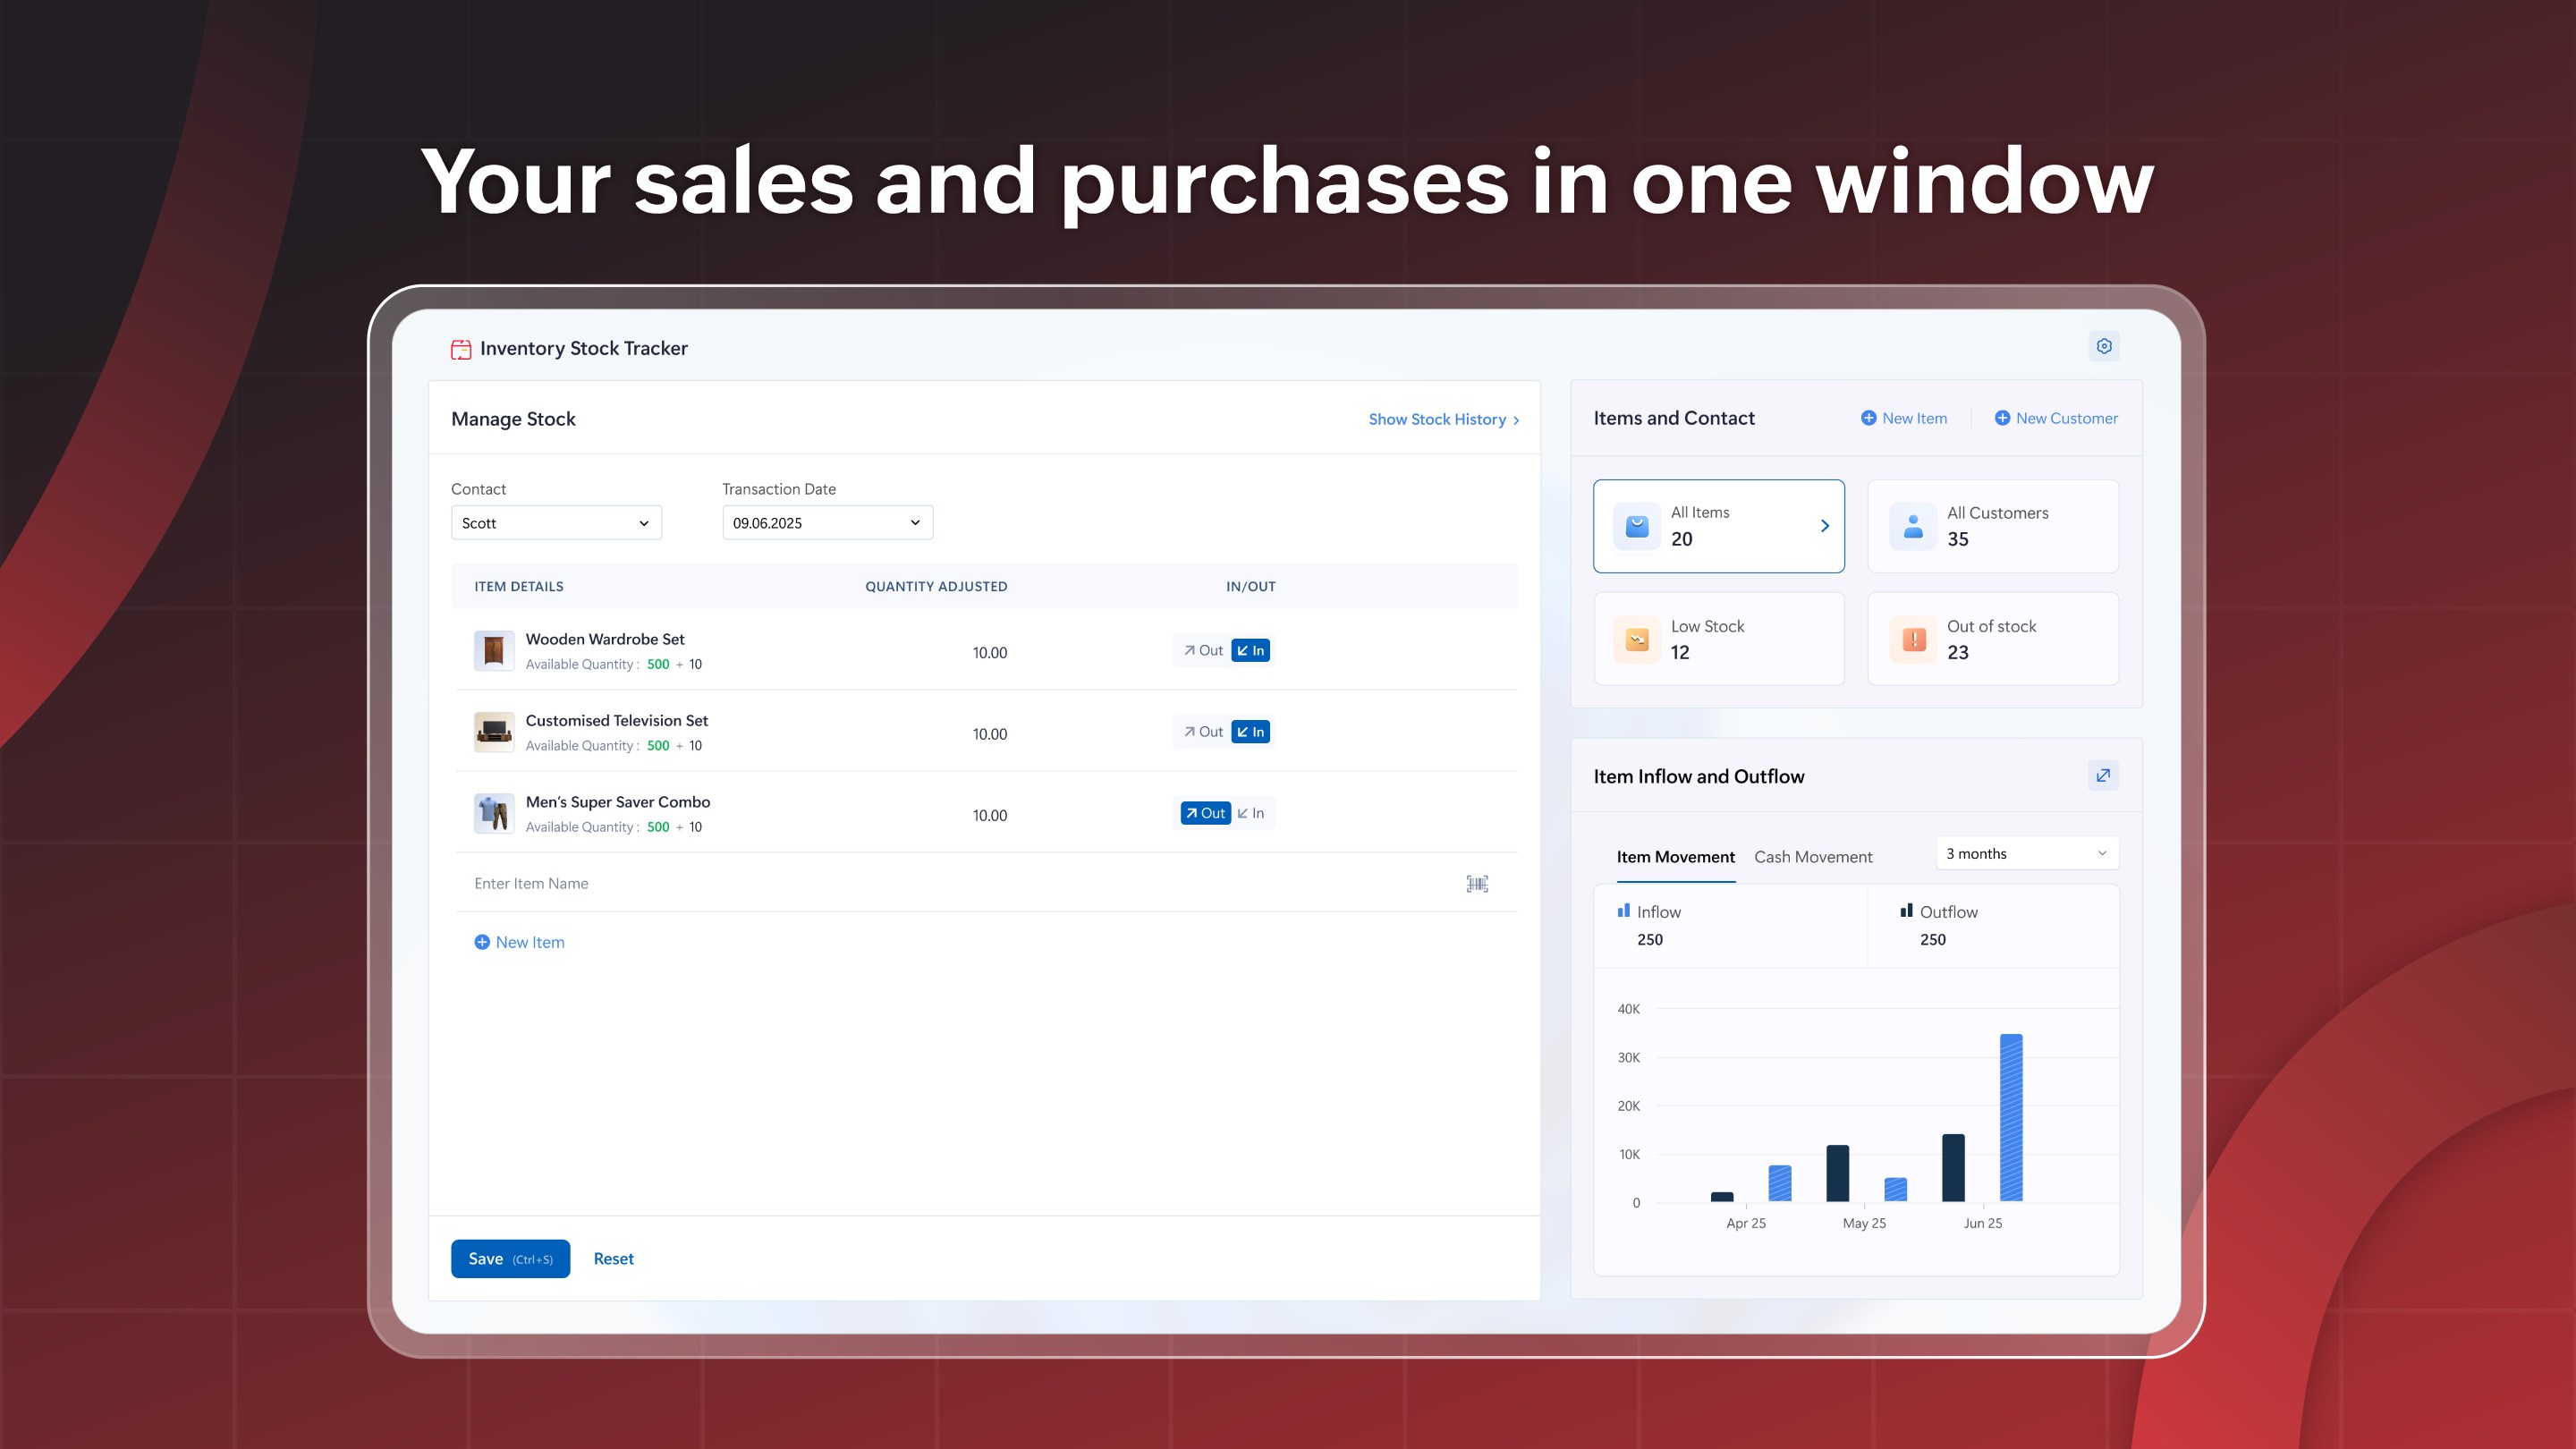Click the tall Jun 25 inflow bar

[2010, 1117]
